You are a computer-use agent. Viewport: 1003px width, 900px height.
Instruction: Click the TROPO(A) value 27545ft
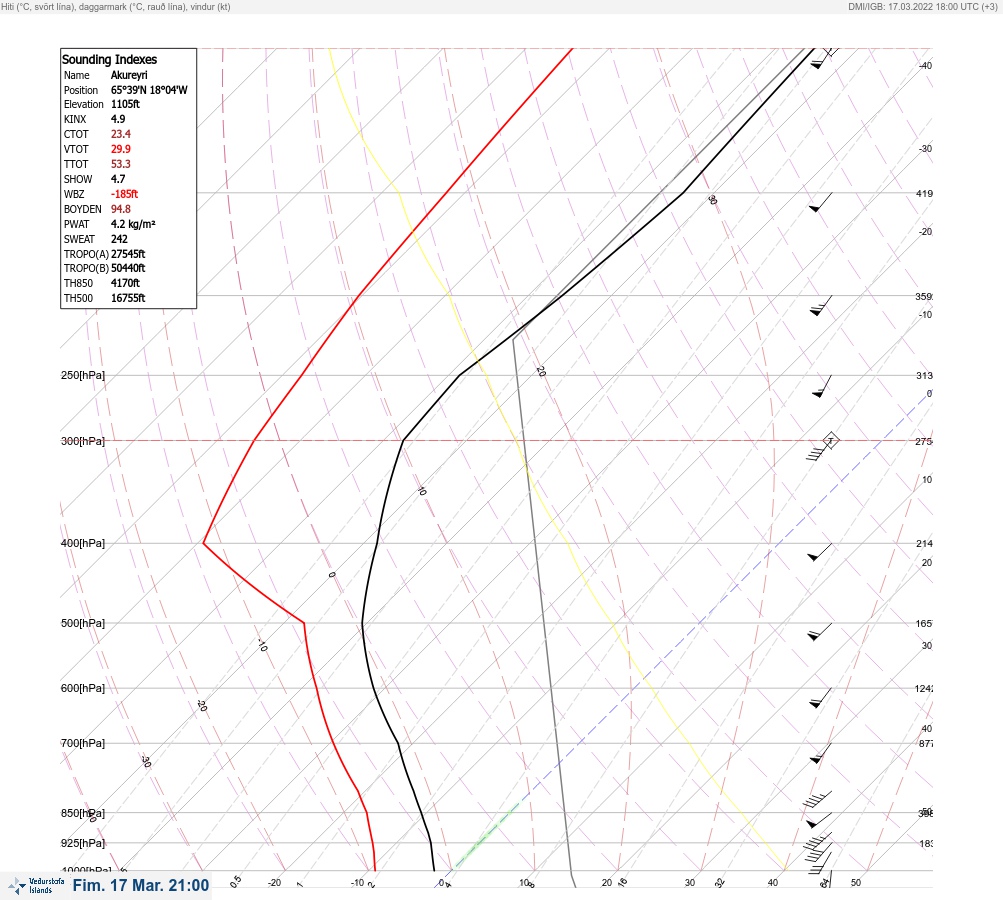pyautogui.click(x=128, y=254)
